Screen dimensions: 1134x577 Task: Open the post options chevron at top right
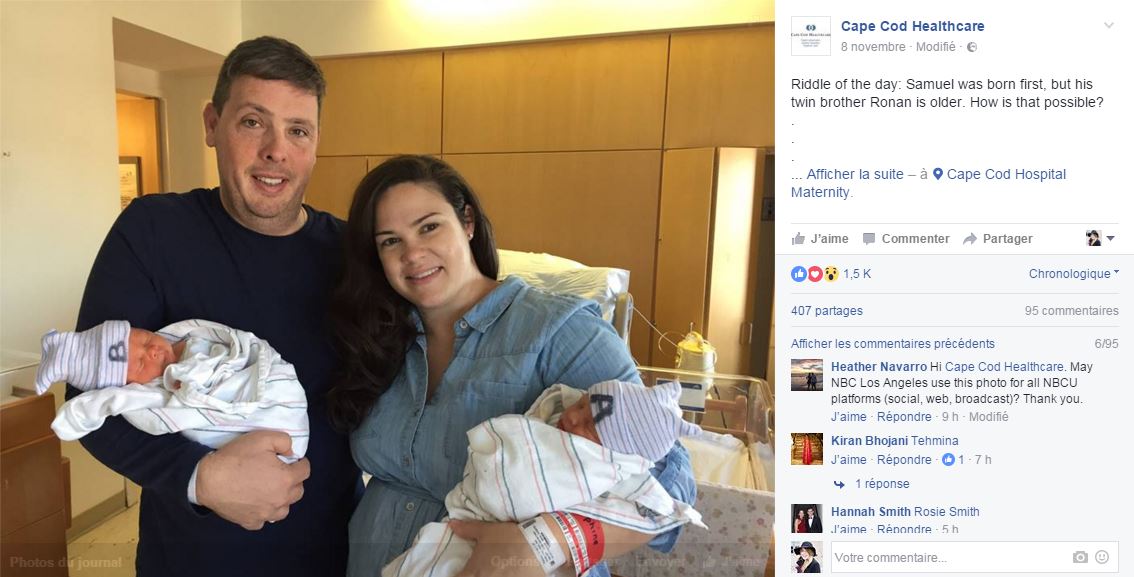point(1109,26)
